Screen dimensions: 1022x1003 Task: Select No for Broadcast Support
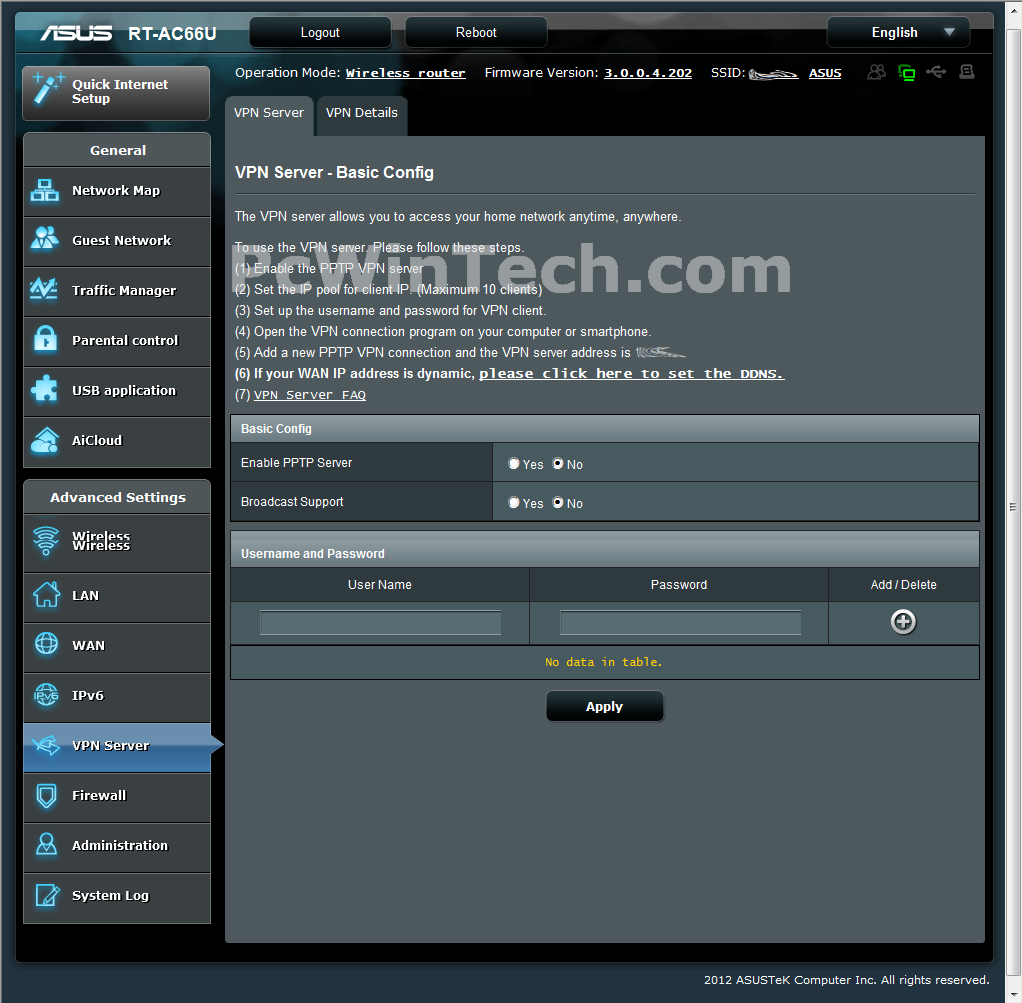tap(558, 502)
